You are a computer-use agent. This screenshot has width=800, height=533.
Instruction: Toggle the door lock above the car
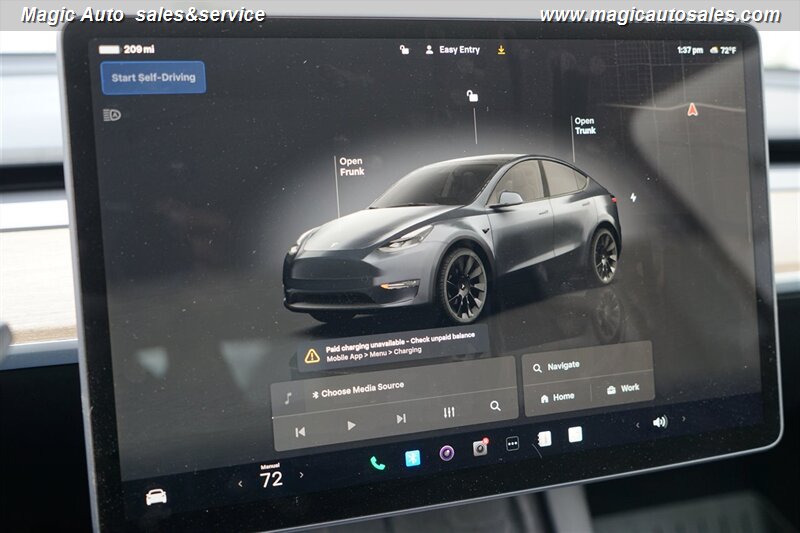(x=472, y=96)
